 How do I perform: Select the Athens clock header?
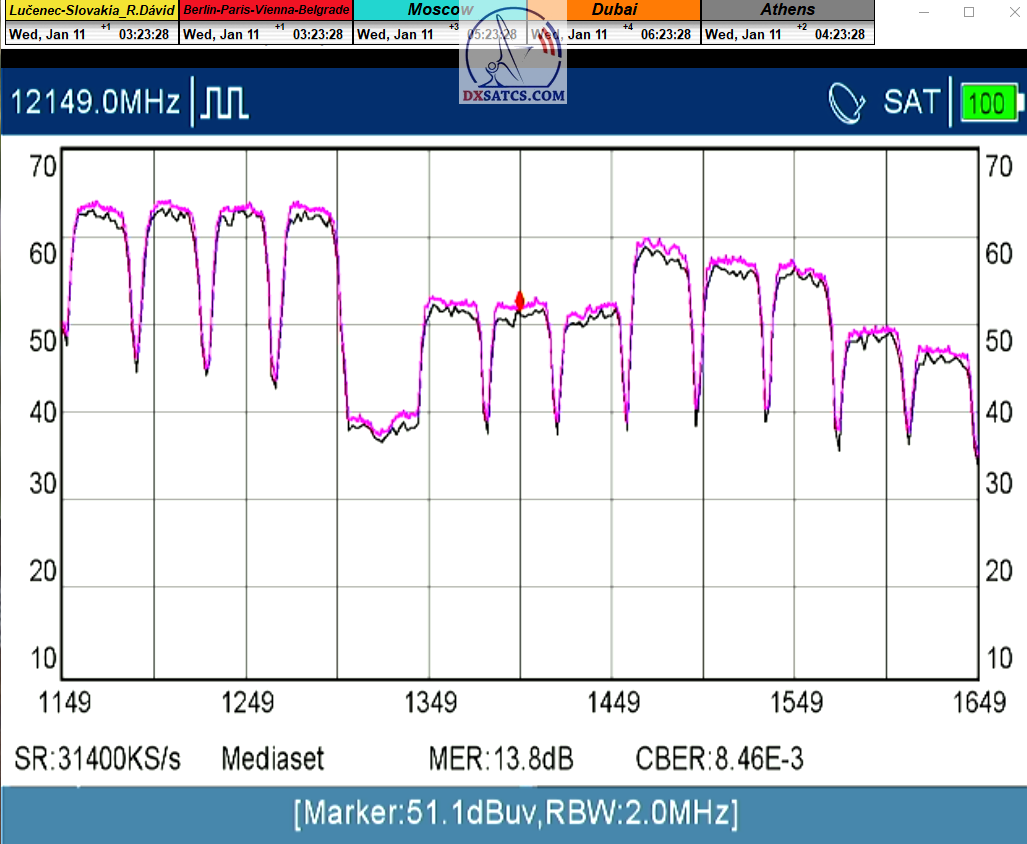coord(788,10)
